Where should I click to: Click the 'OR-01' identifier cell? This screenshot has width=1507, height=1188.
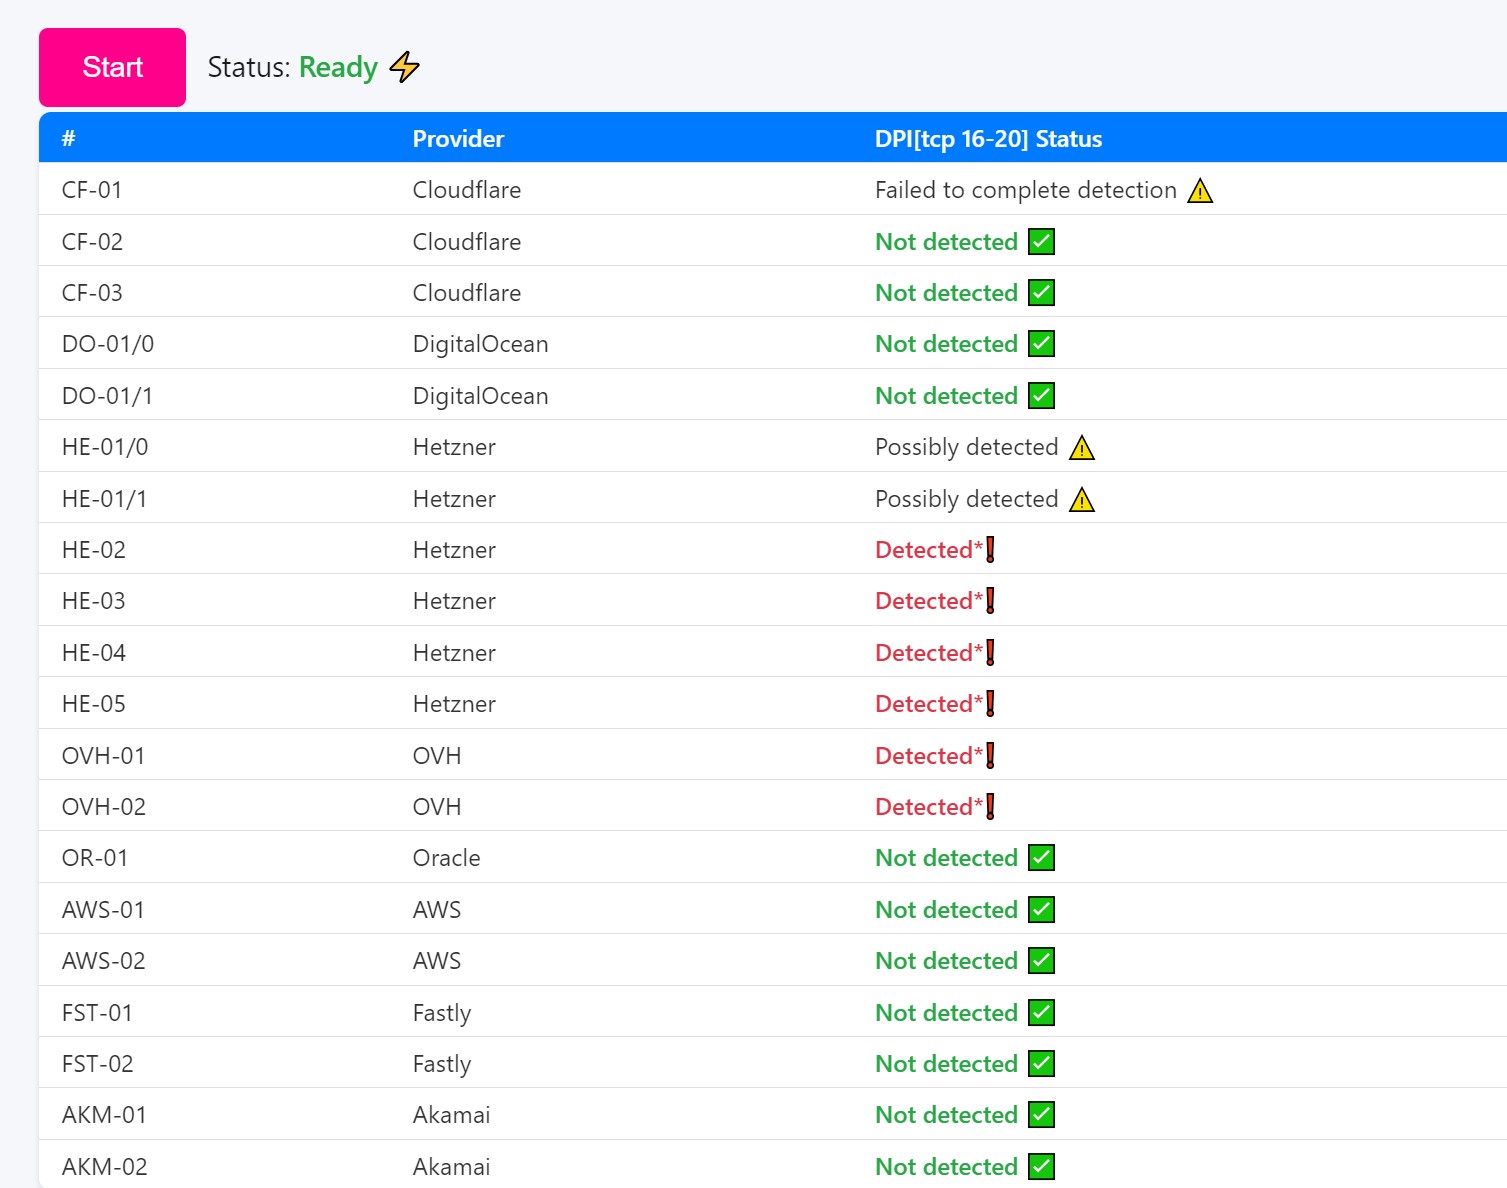click(x=95, y=858)
